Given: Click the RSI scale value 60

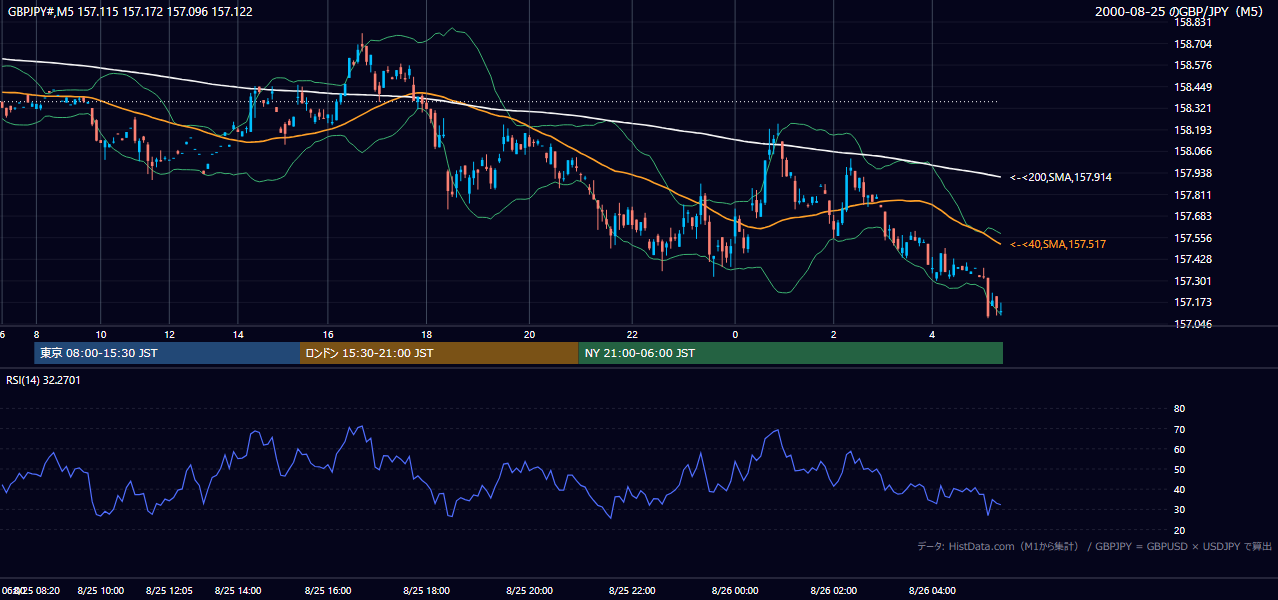Looking at the screenshot, I should [x=1179, y=449].
